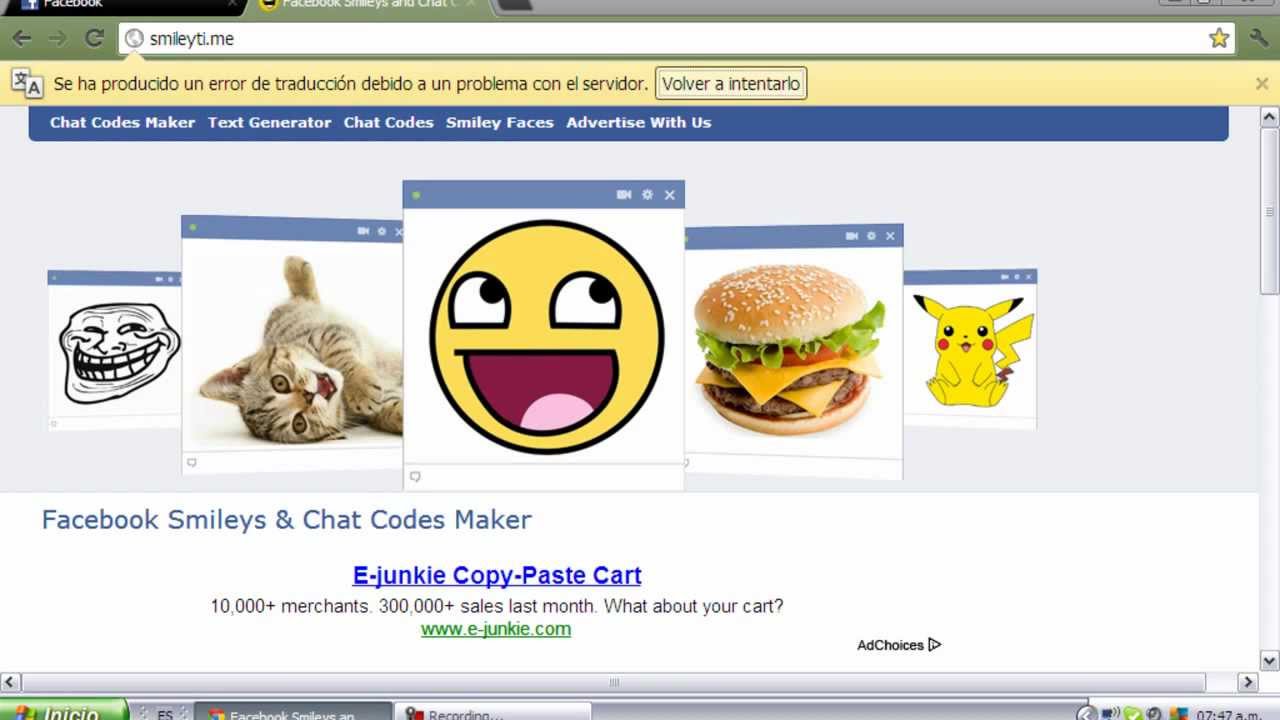Open the www.e-junkie.com link

click(x=496, y=629)
